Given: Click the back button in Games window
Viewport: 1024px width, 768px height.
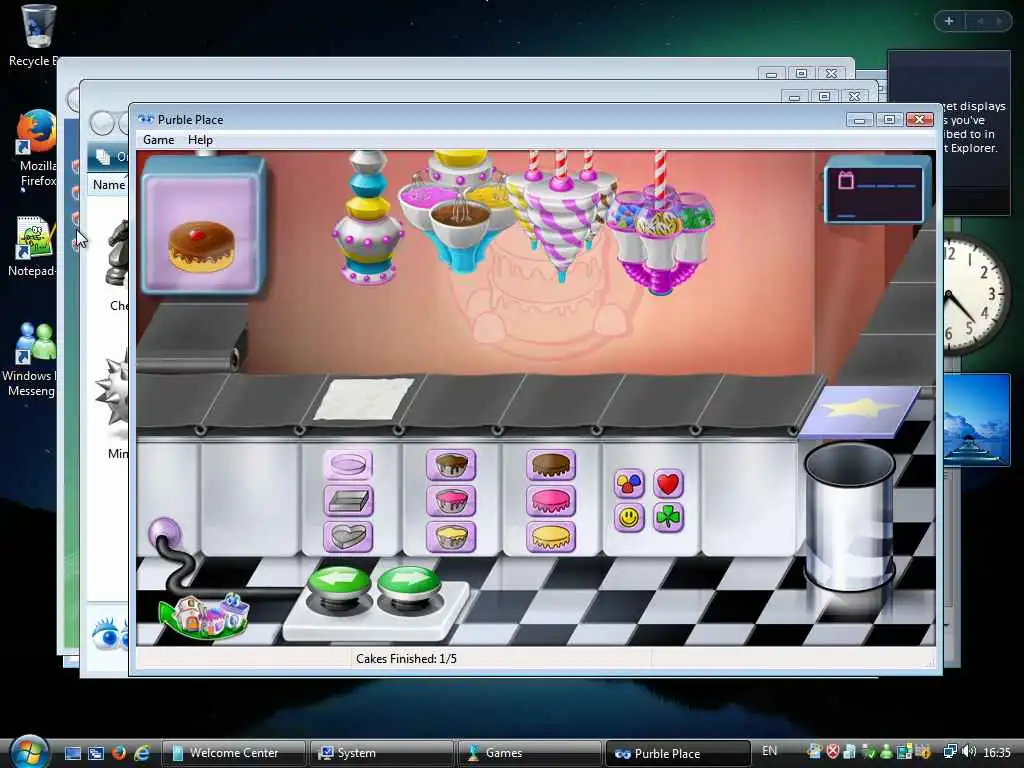Looking at the screenshot, I should [x=102, y=123].
